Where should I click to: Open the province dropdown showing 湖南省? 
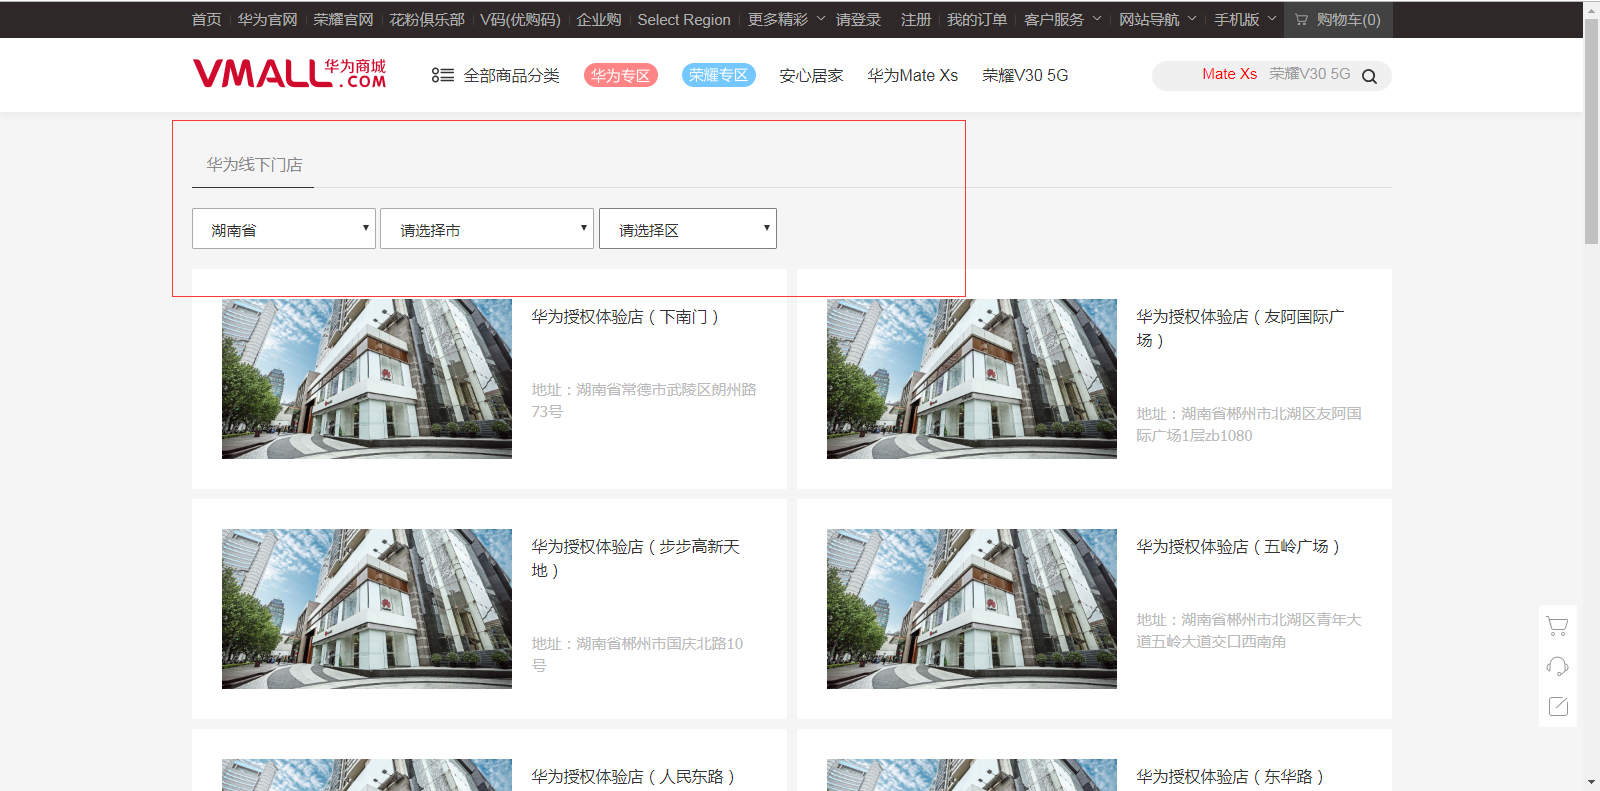coord(284,229)
